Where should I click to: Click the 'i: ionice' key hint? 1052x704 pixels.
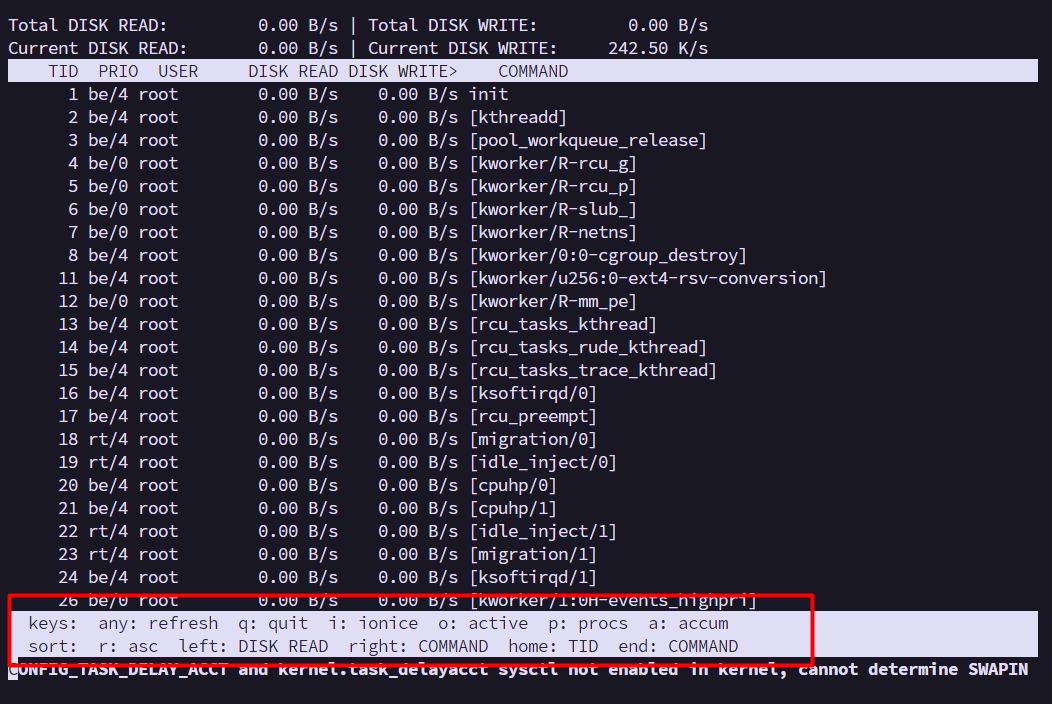[x=373, y=623]
